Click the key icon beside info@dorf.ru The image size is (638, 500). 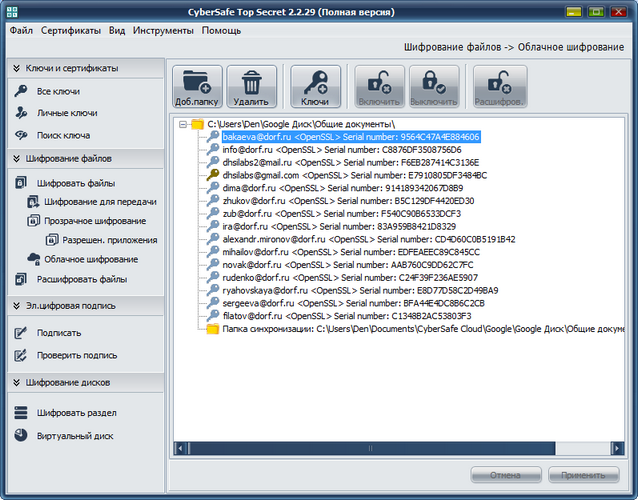click(212, 149)
